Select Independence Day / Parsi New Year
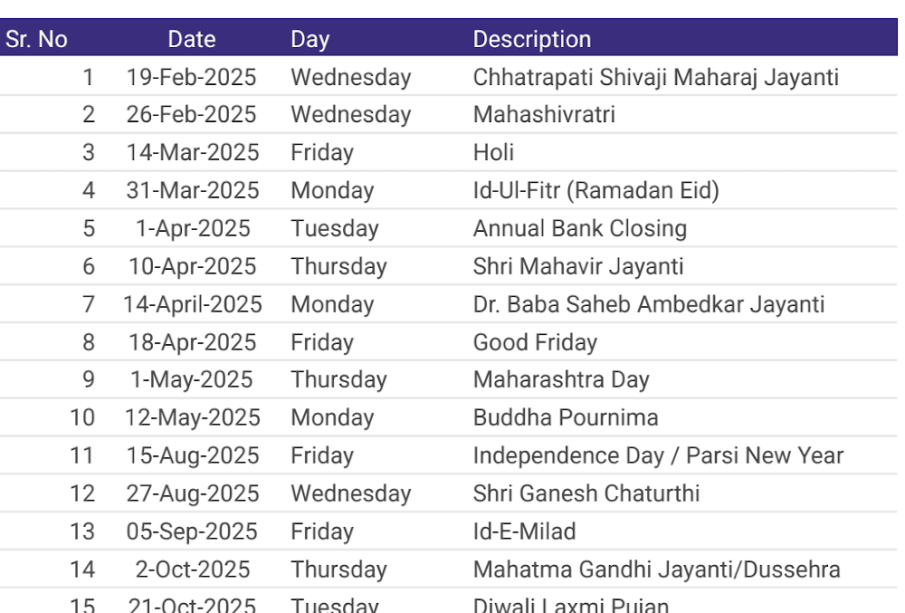This screenshot has width=905, height=613. [x=658, y=456]
